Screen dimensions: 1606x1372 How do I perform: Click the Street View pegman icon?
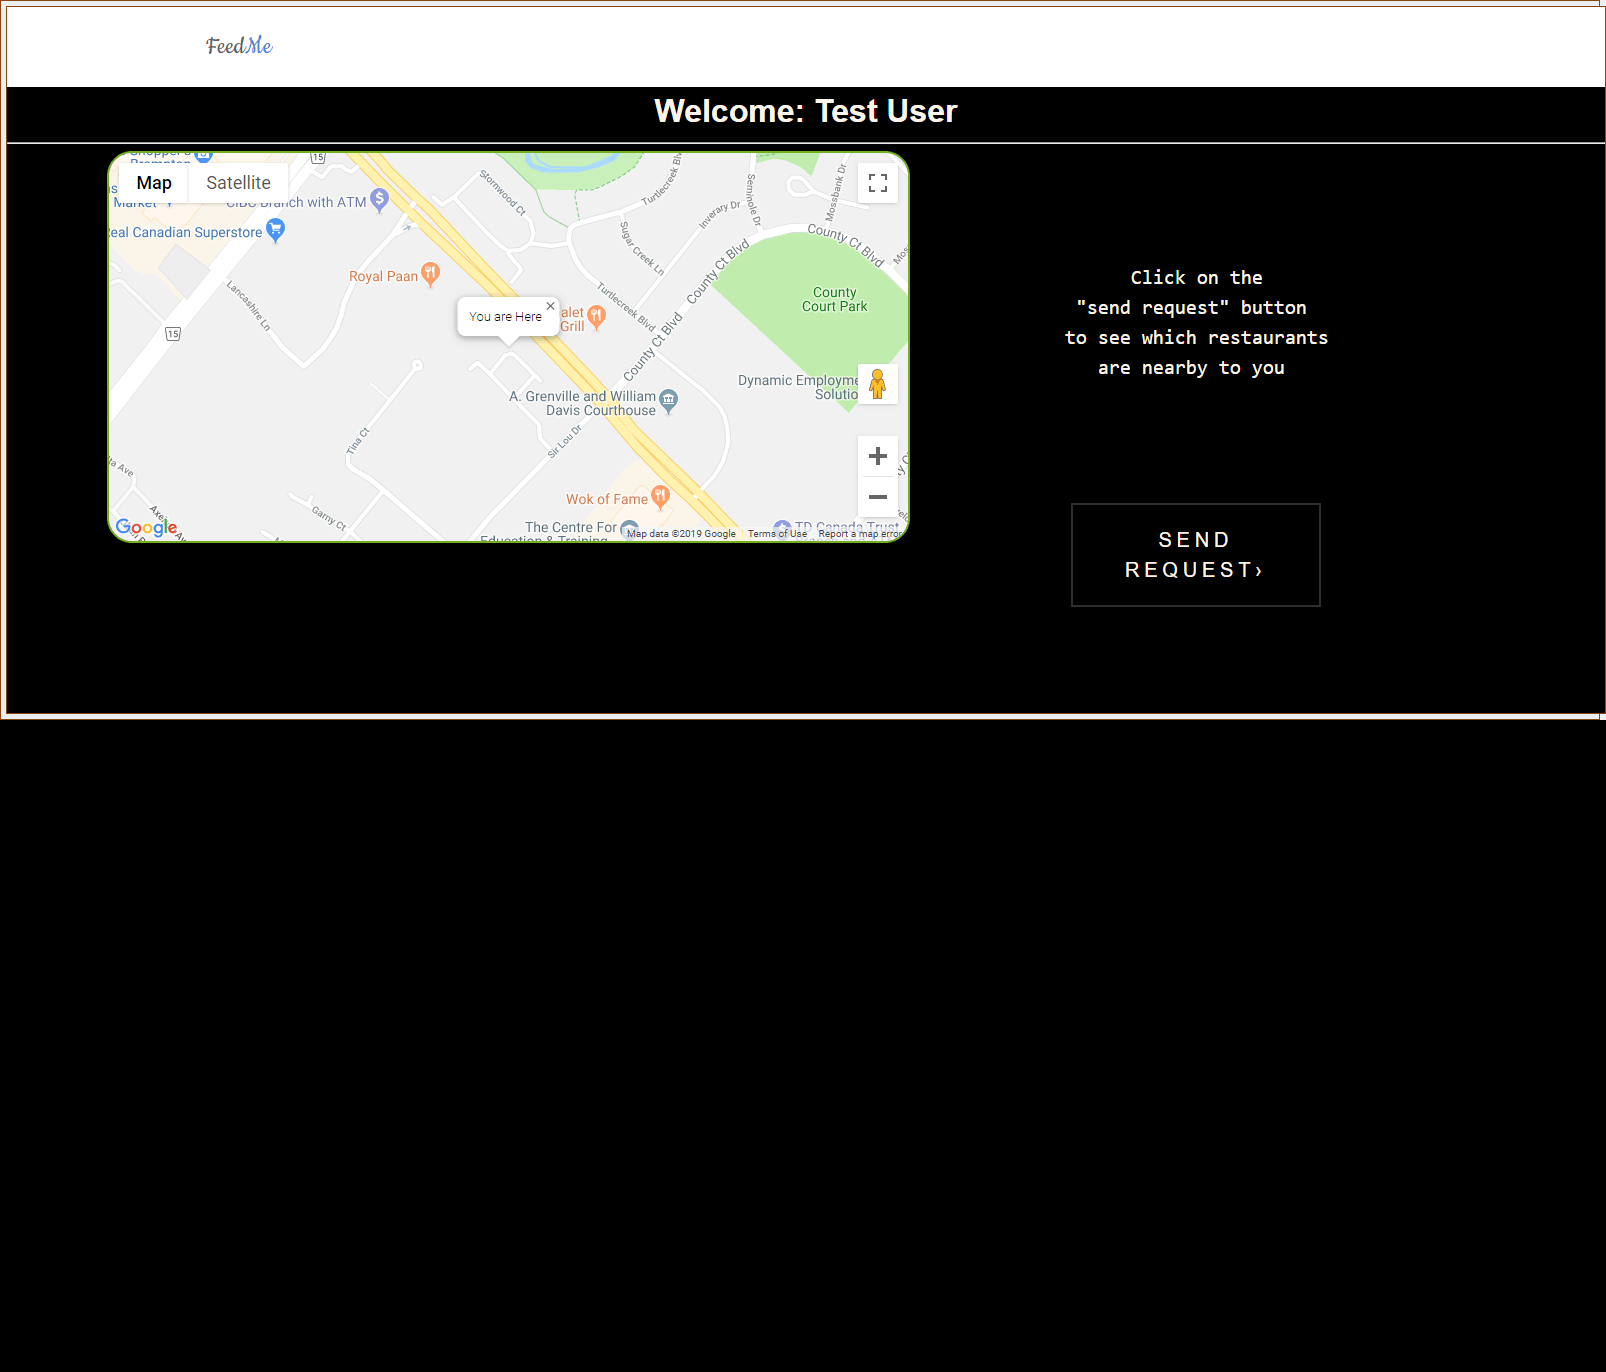click(x=877, y=384)
